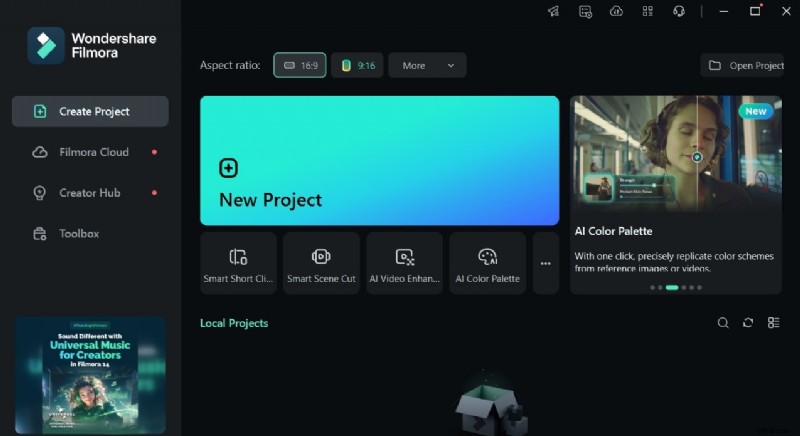Open the Smart Short Clips tool

point(238,263)
